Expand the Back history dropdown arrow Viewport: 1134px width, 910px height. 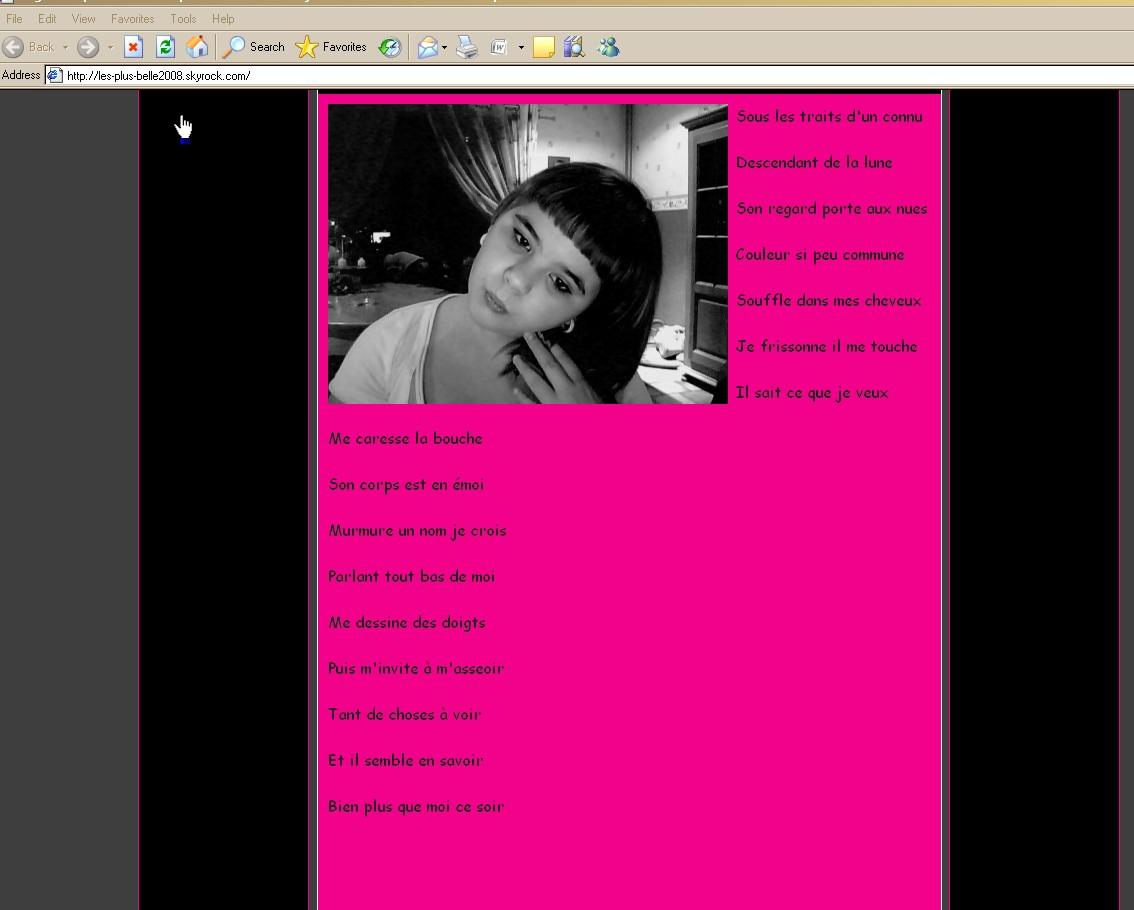point(65,48)
